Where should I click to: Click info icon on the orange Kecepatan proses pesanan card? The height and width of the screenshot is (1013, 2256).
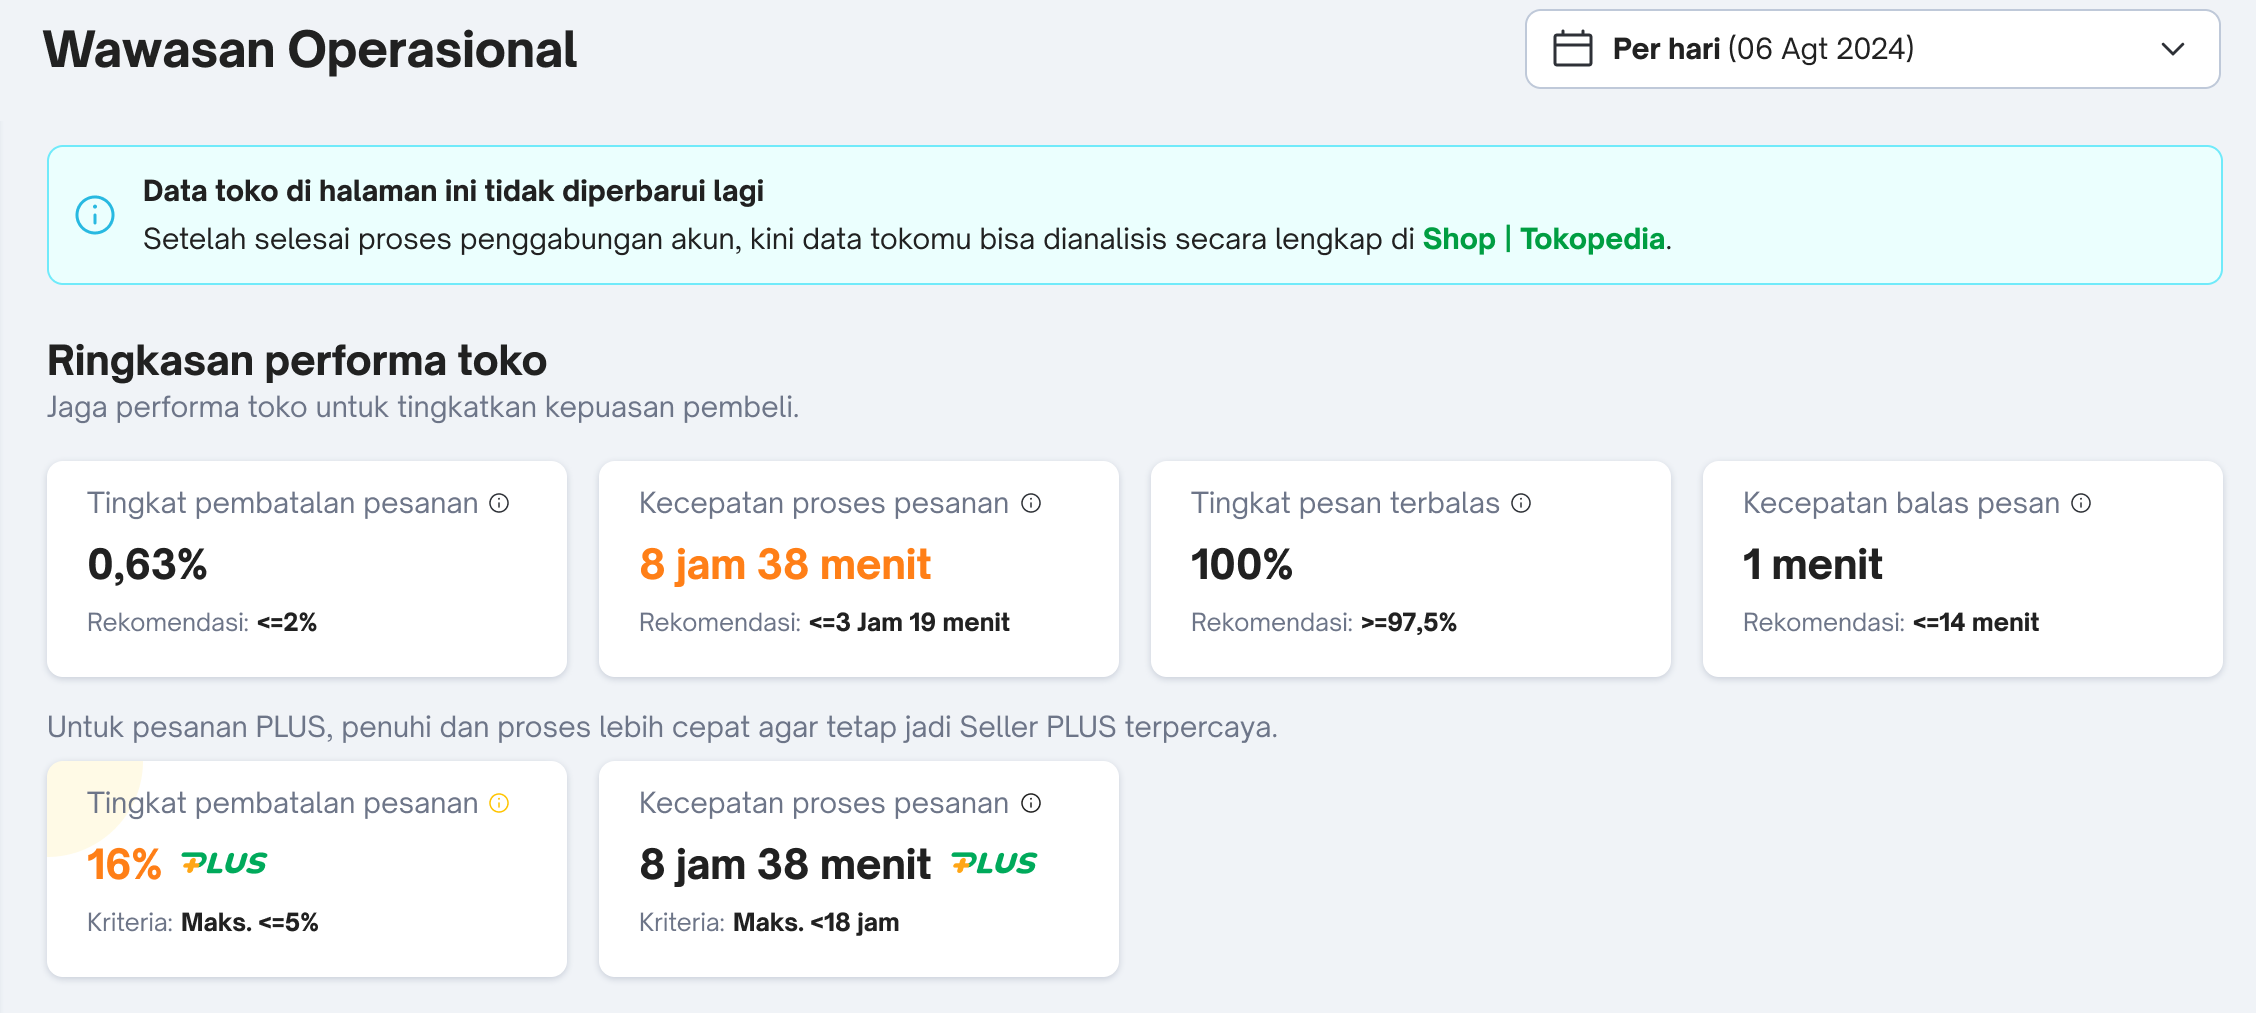click(x=1031, y=503)
